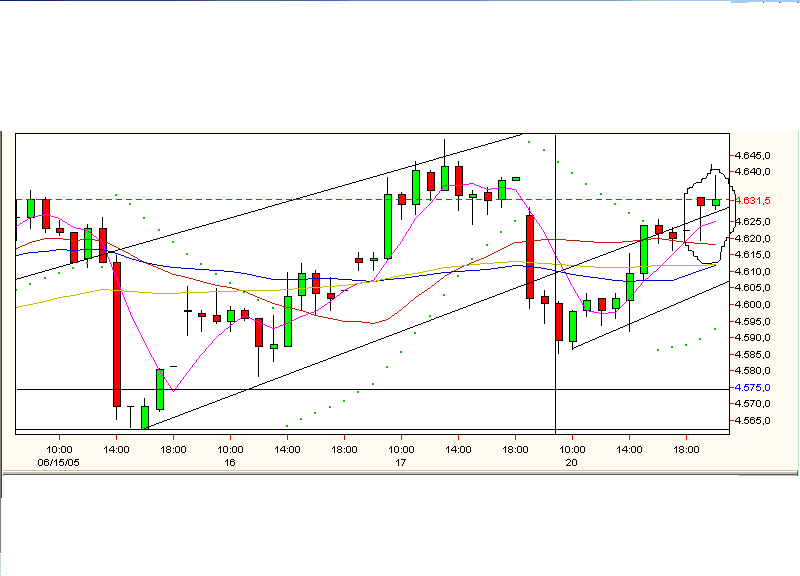The image size is (800, 576).
Task: Click the 10:00 label above date 17
Action: tap(401, 449)
